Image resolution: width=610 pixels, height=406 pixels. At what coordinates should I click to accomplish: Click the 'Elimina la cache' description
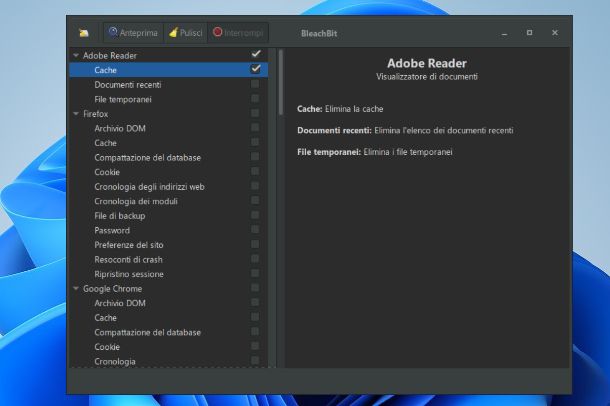pos(354,109)
